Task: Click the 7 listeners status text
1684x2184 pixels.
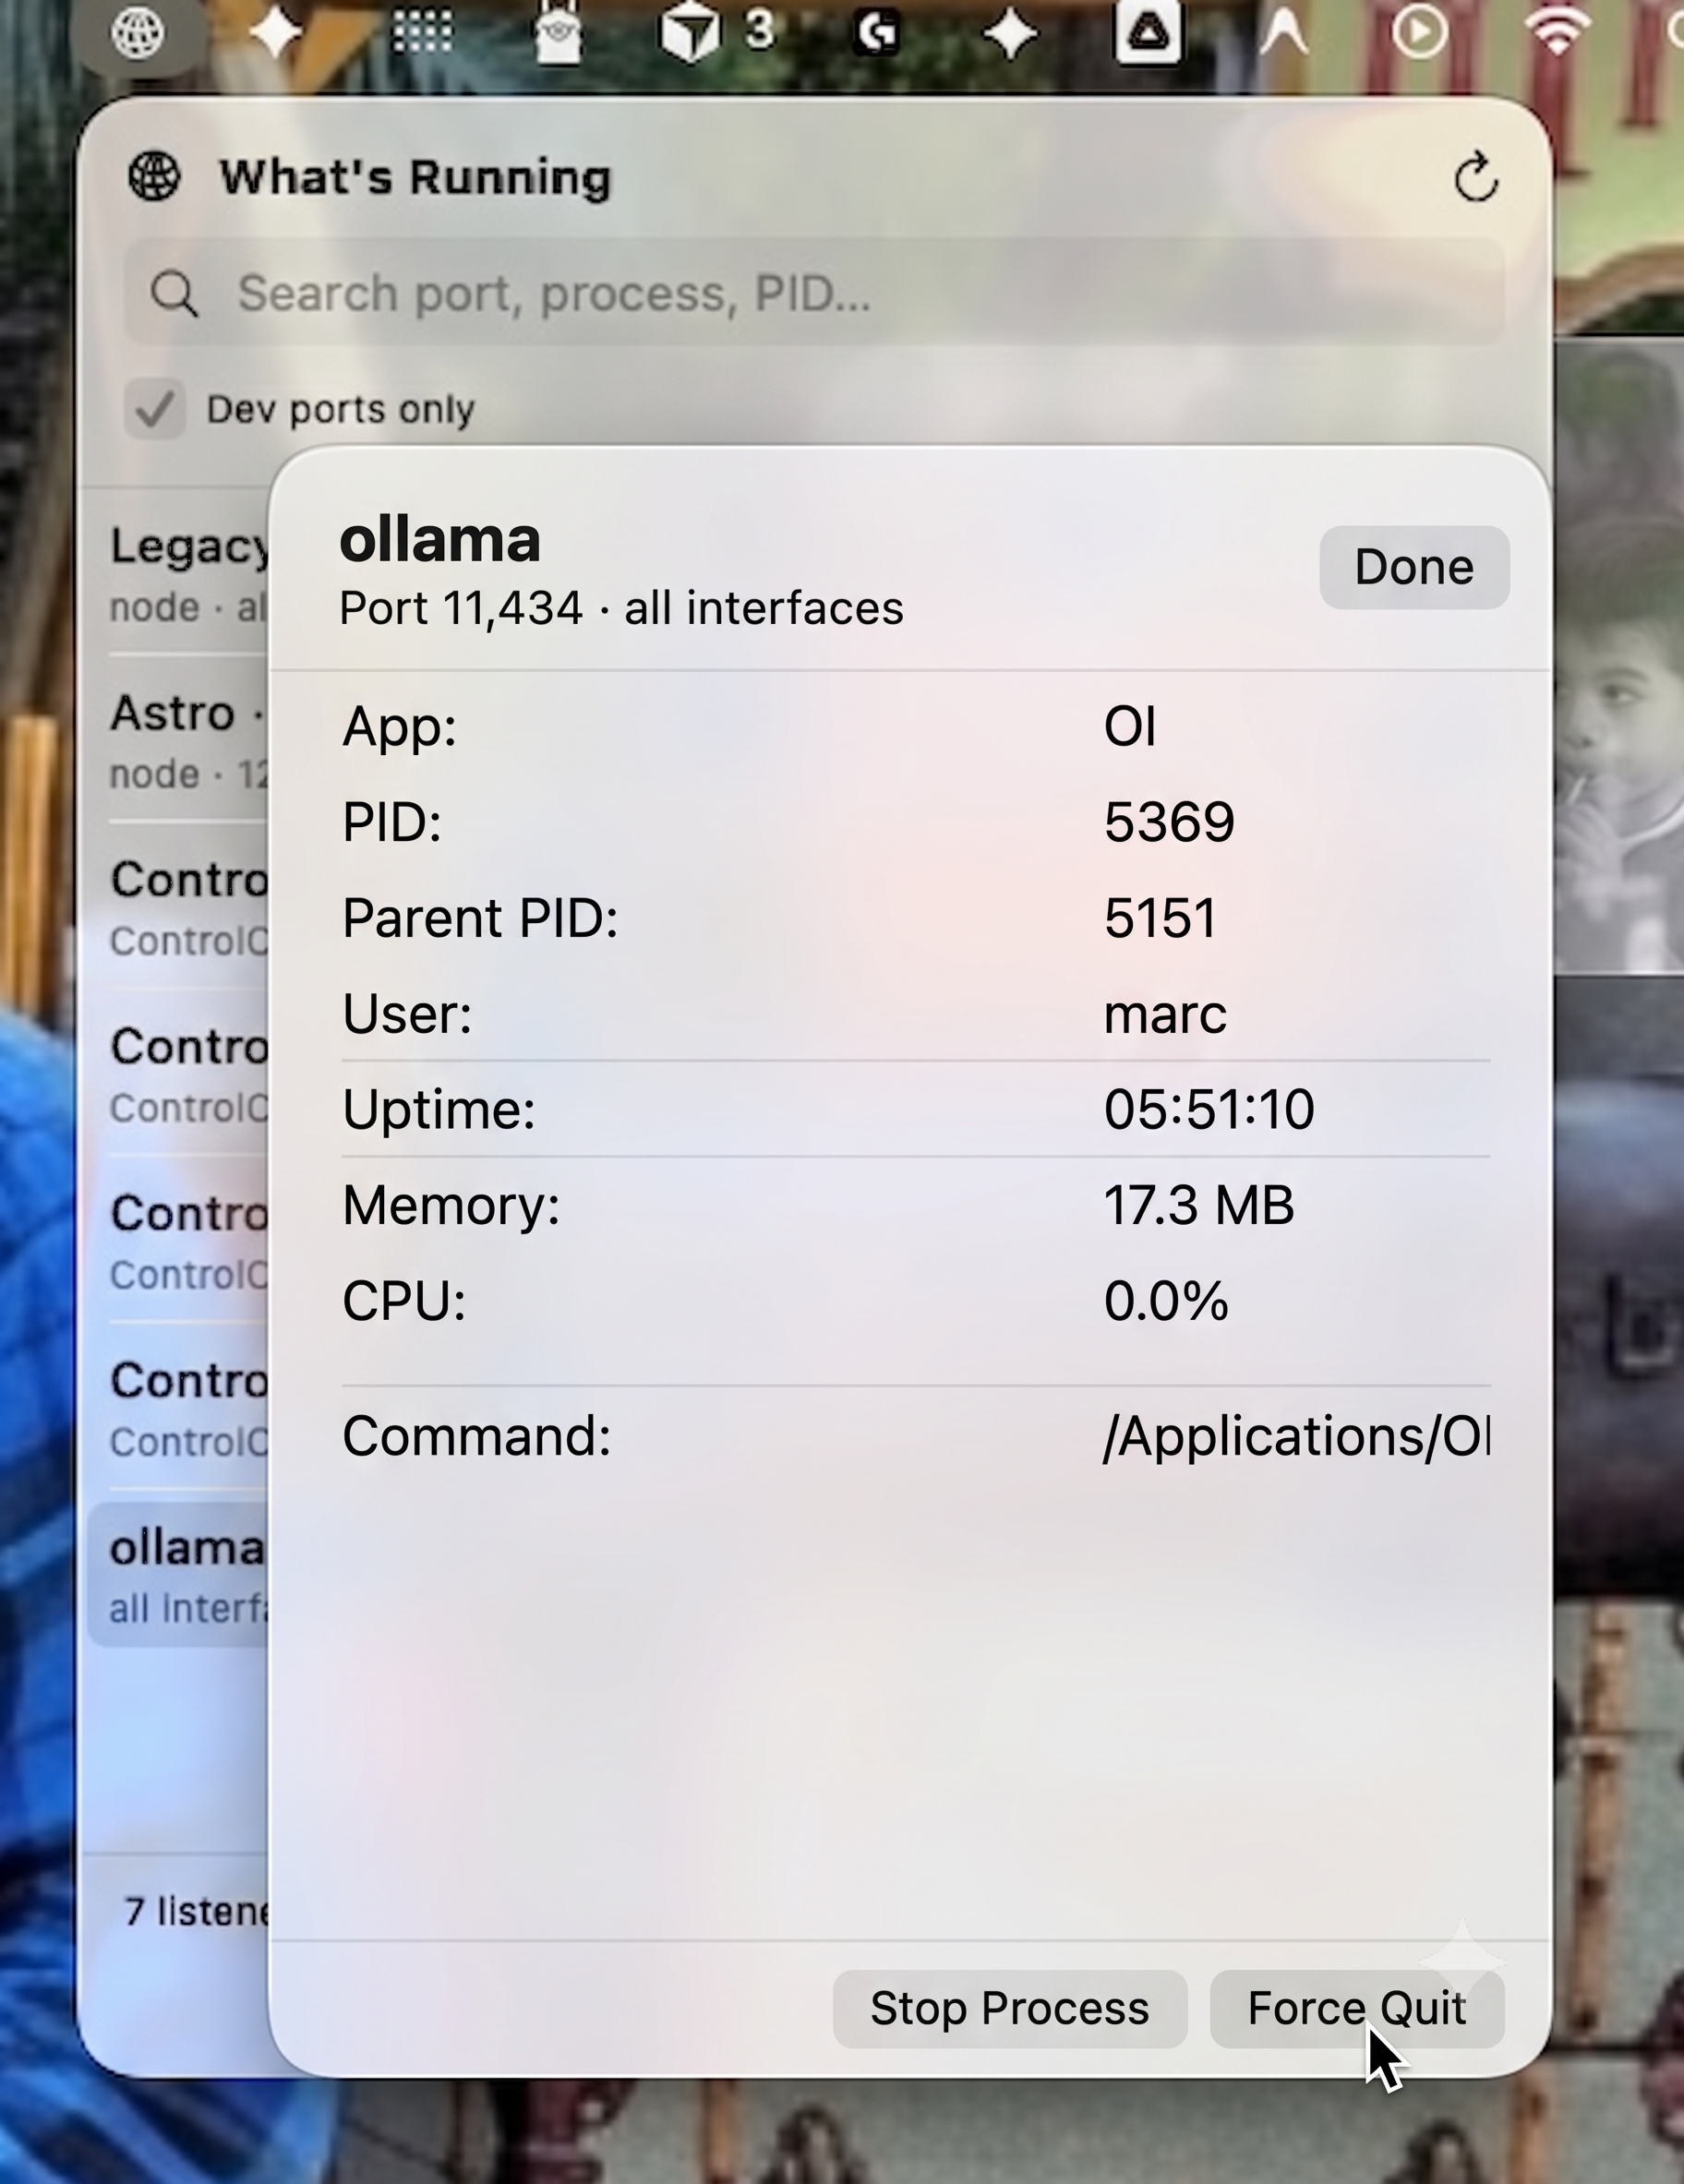Action: click(x=196, y=1912)
